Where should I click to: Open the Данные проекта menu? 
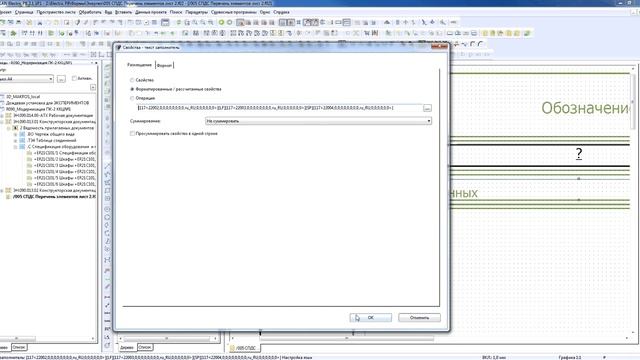click(151, 12)
